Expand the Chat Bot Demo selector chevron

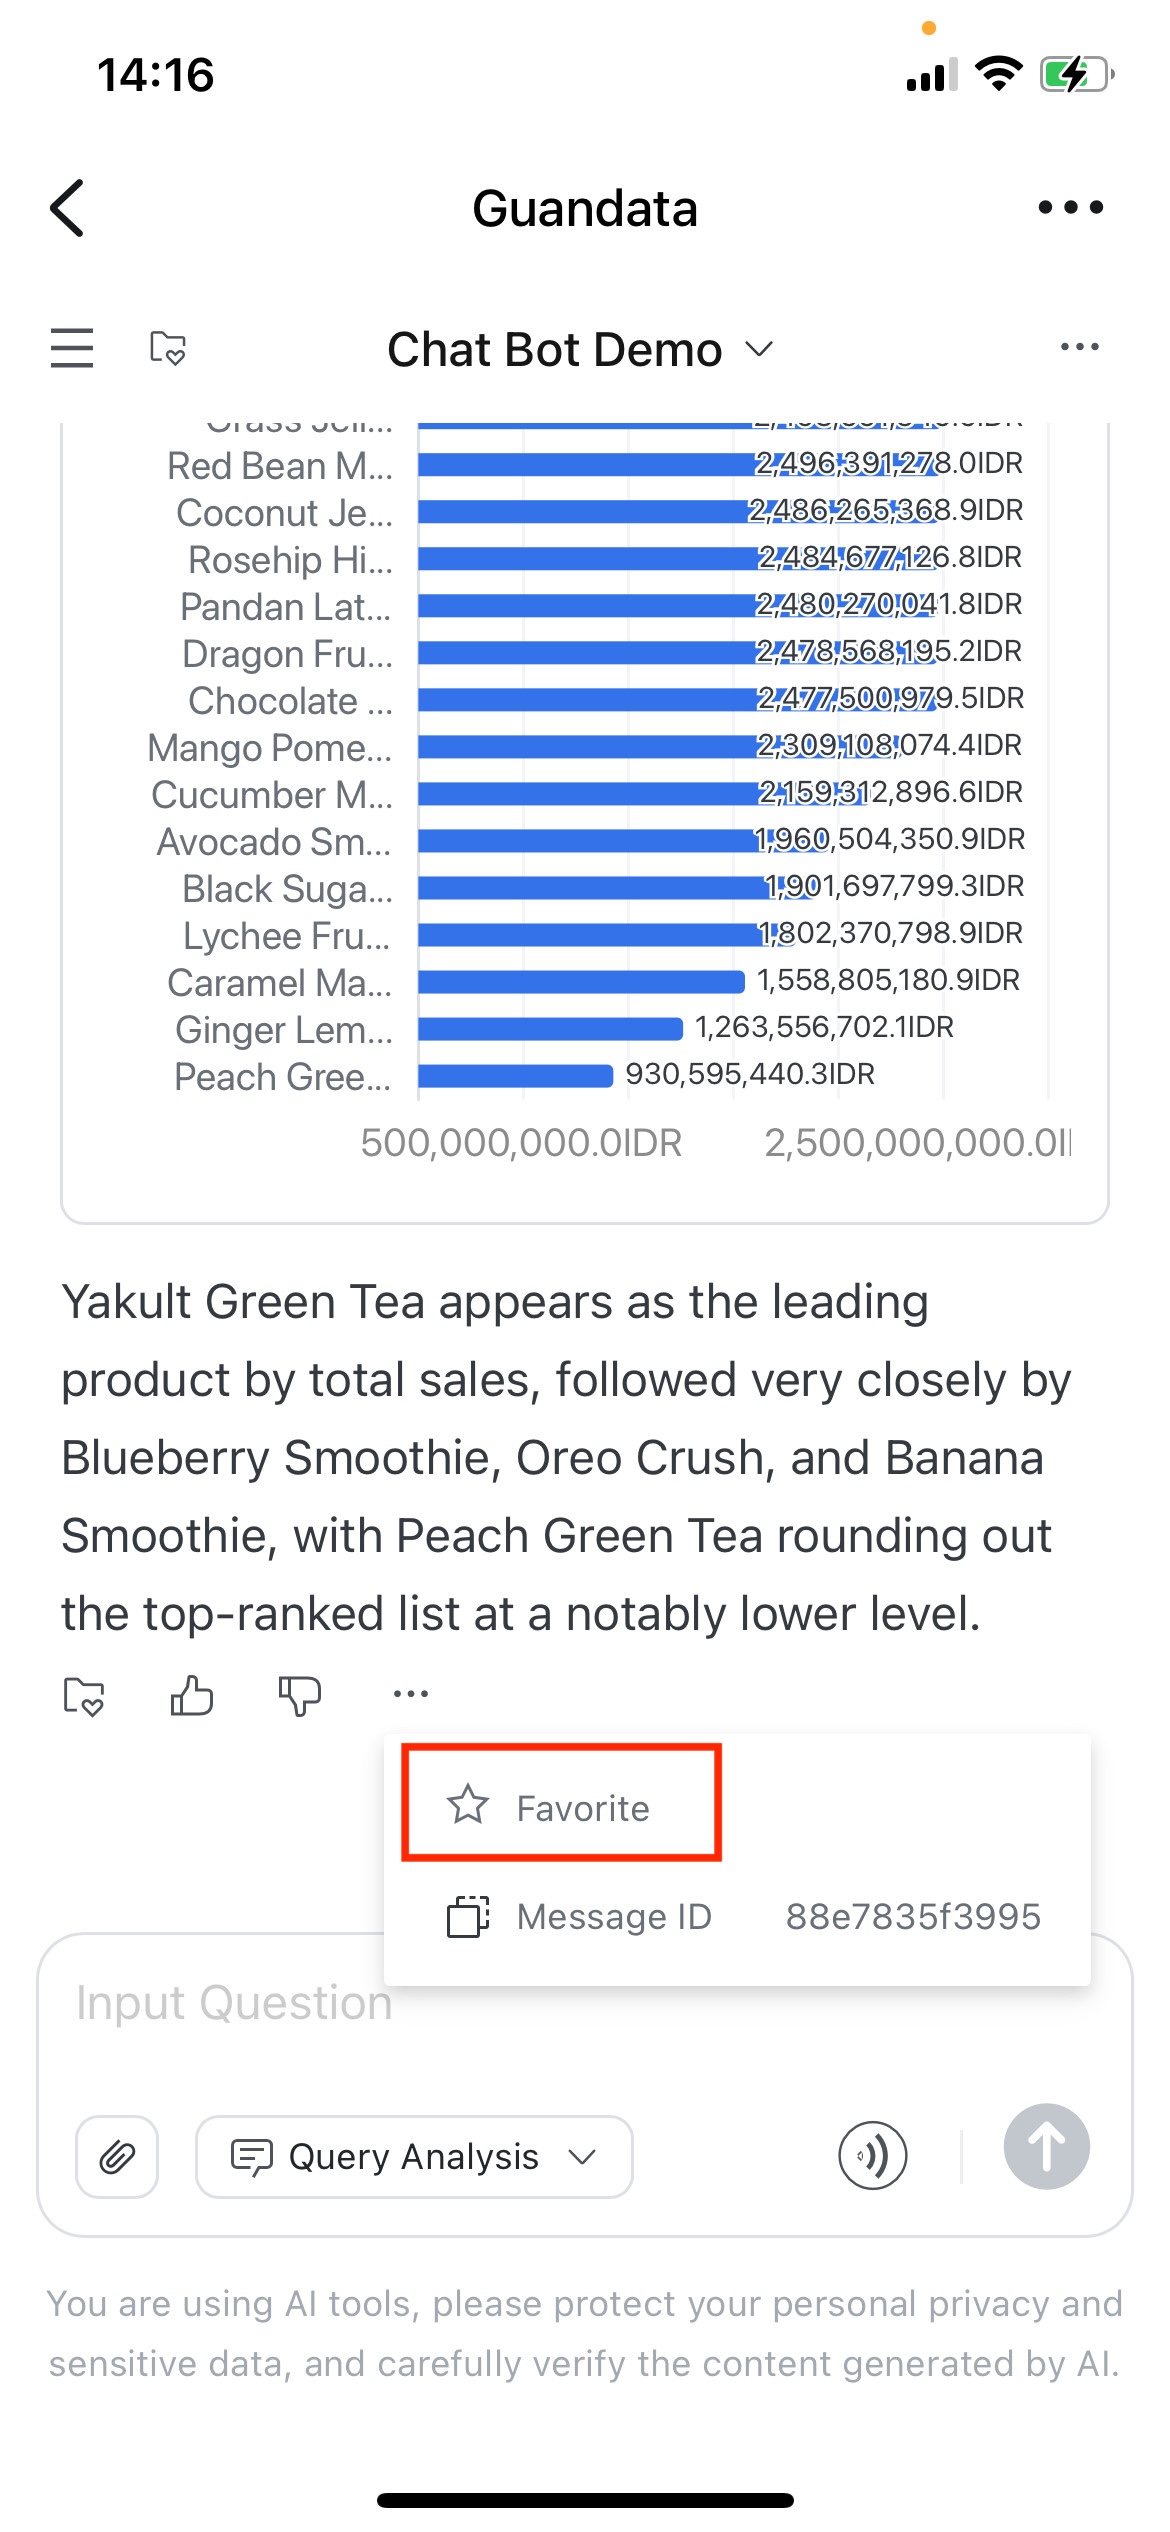(760, 349)
